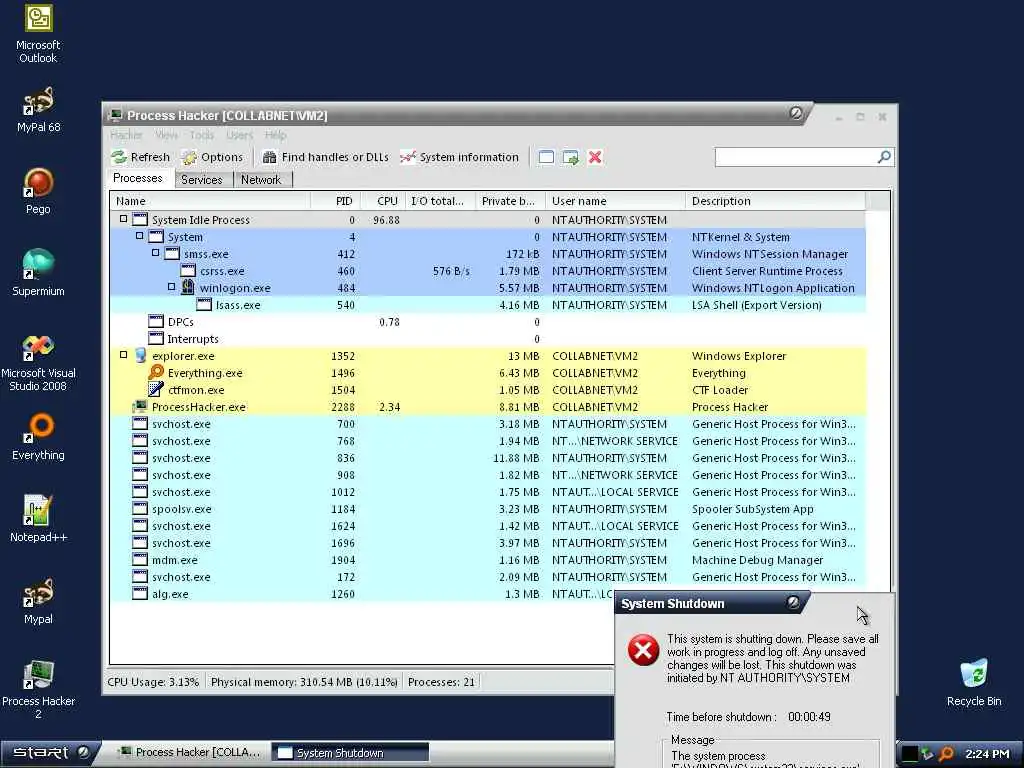Select the ctfmon.exe process row
Image resolution: width=1024 pixels, height=768 pixels.
click(x=488, y=390)
